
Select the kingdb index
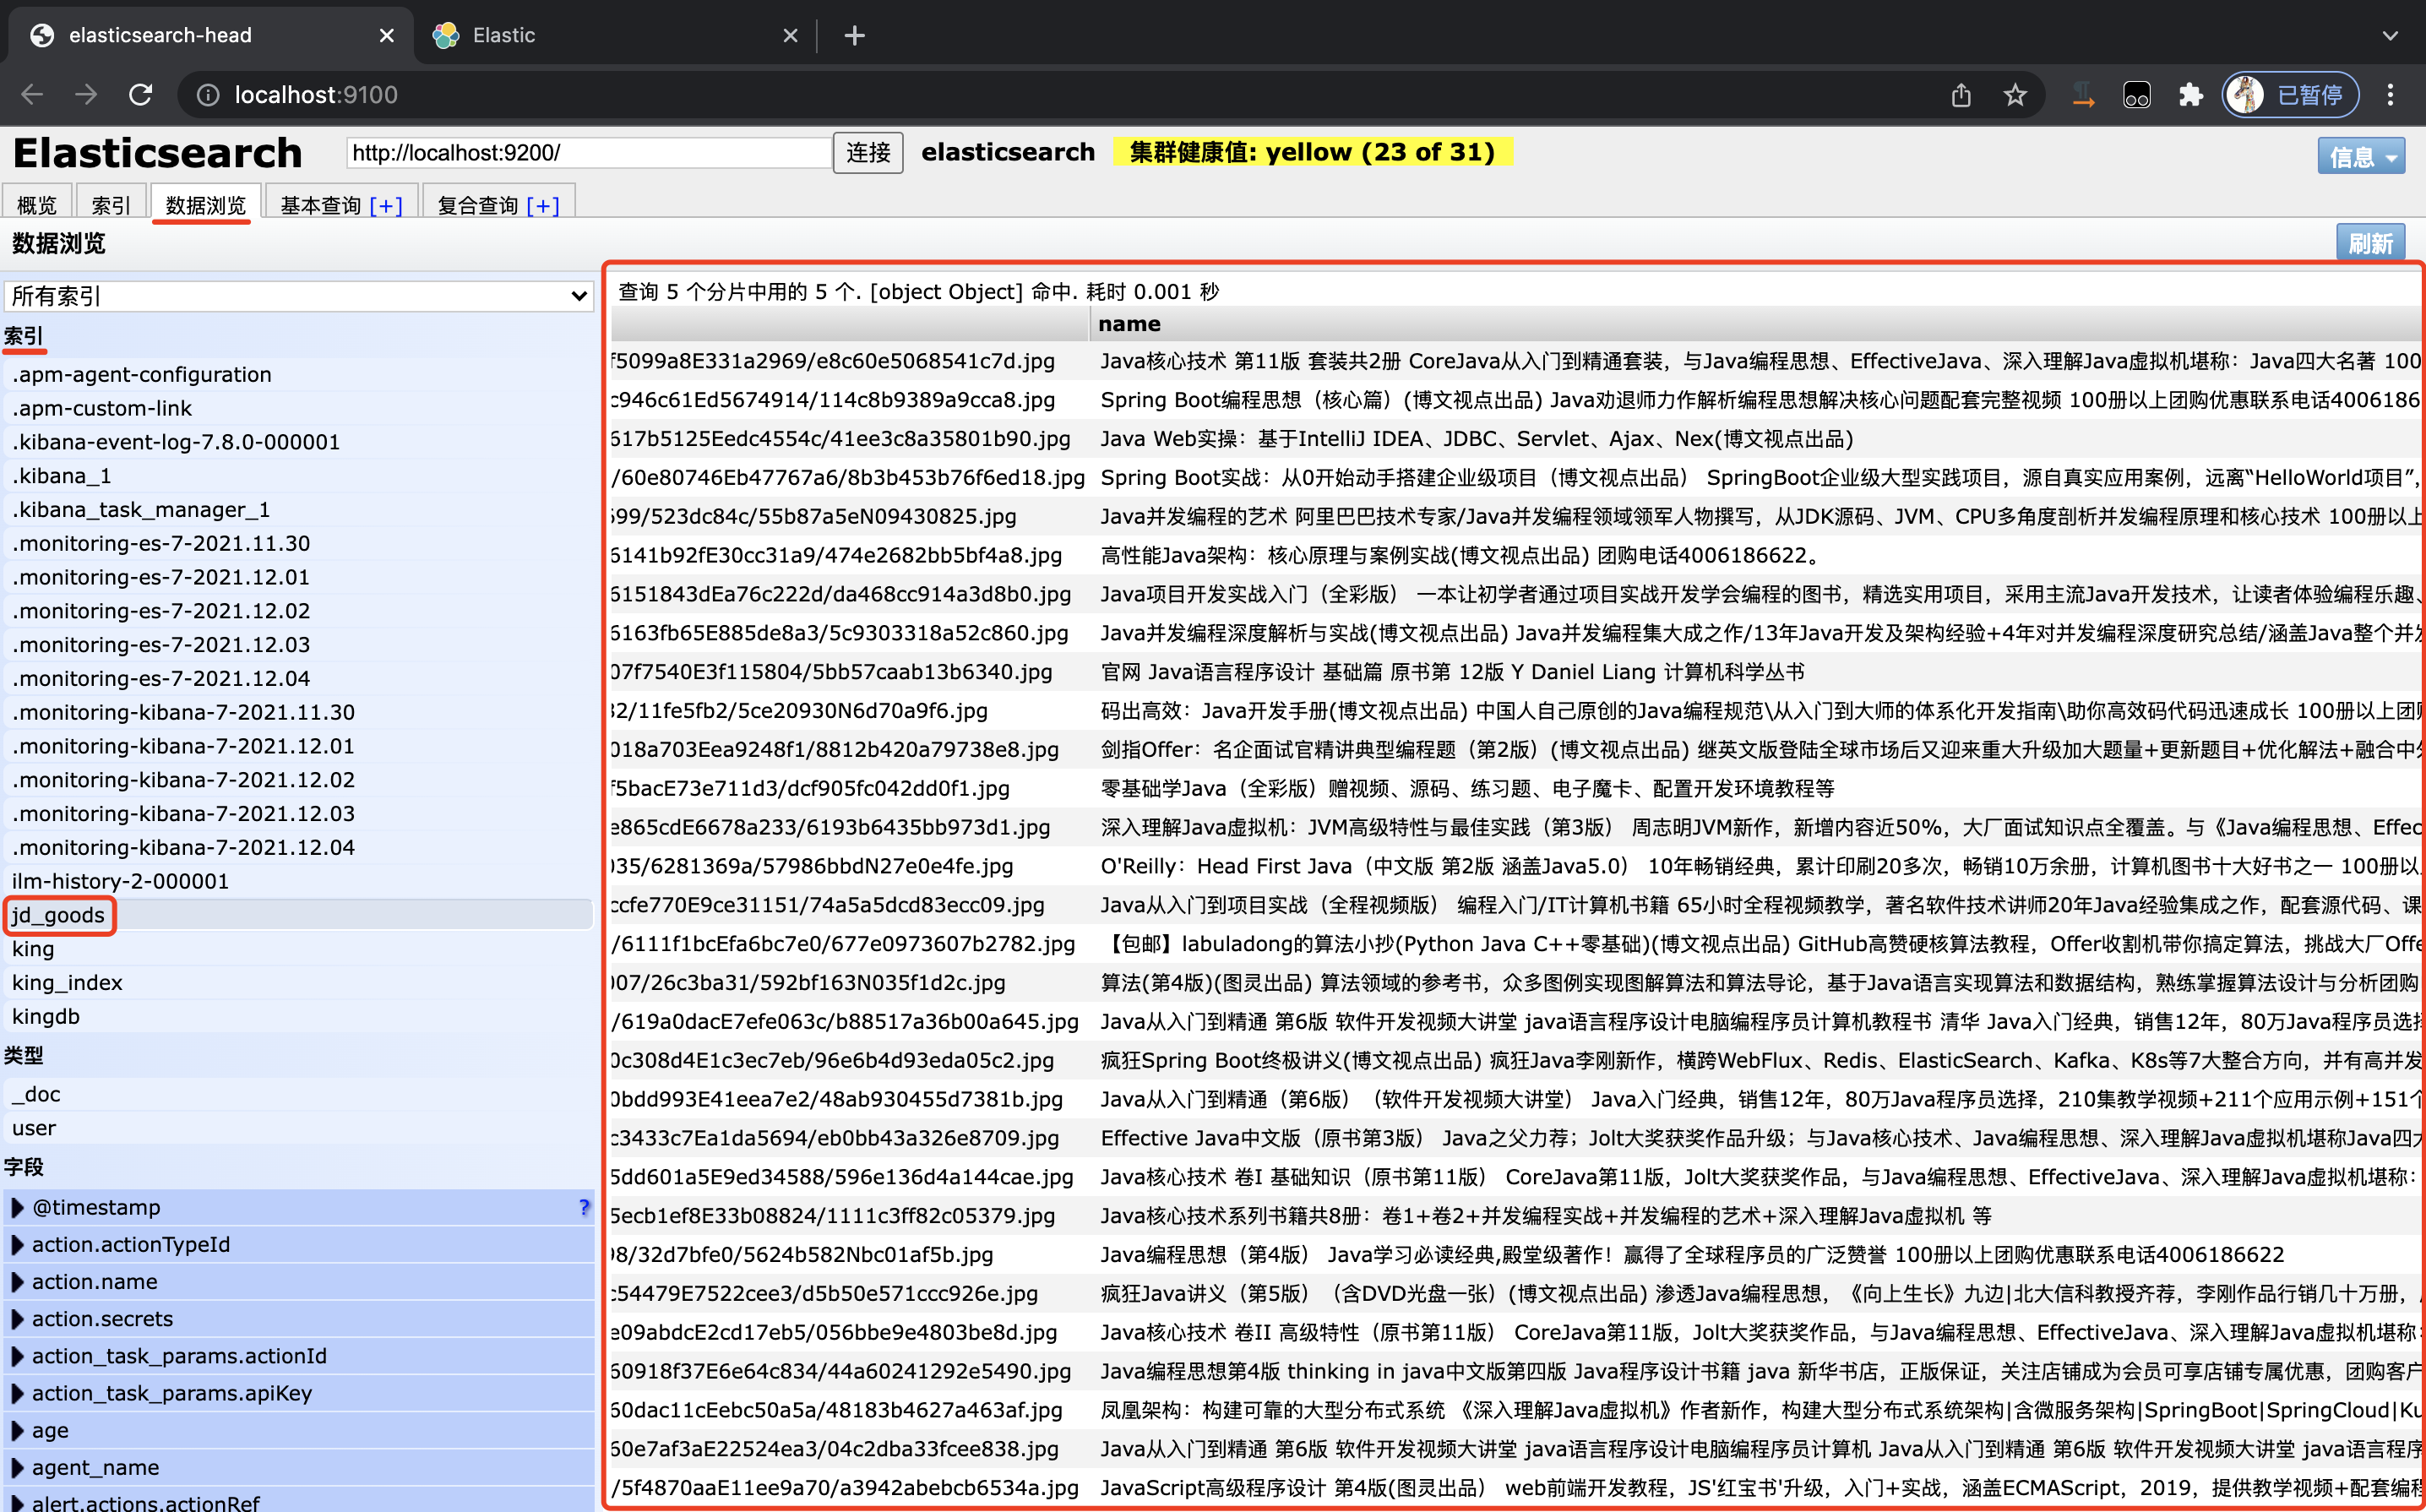(x=299, y=1016)
